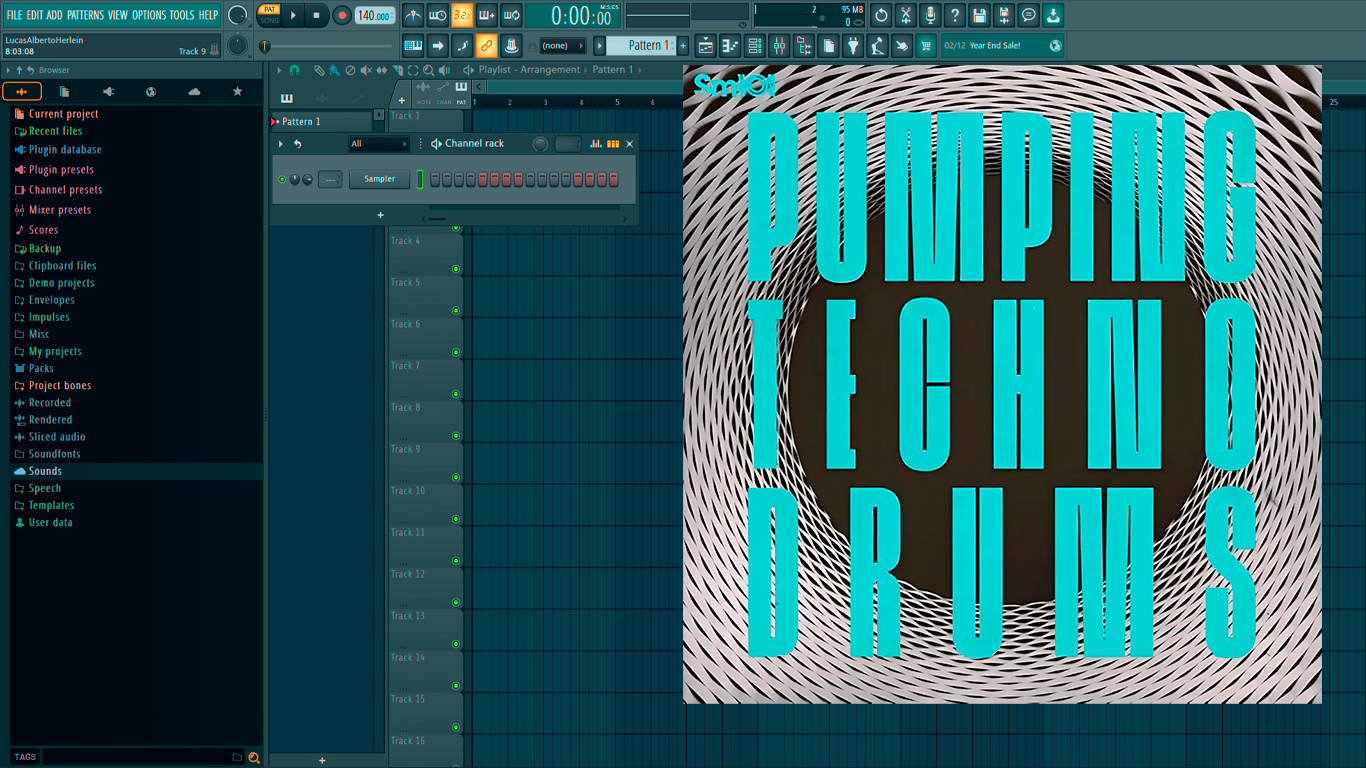Open browser cloud tab

[194, 92]
